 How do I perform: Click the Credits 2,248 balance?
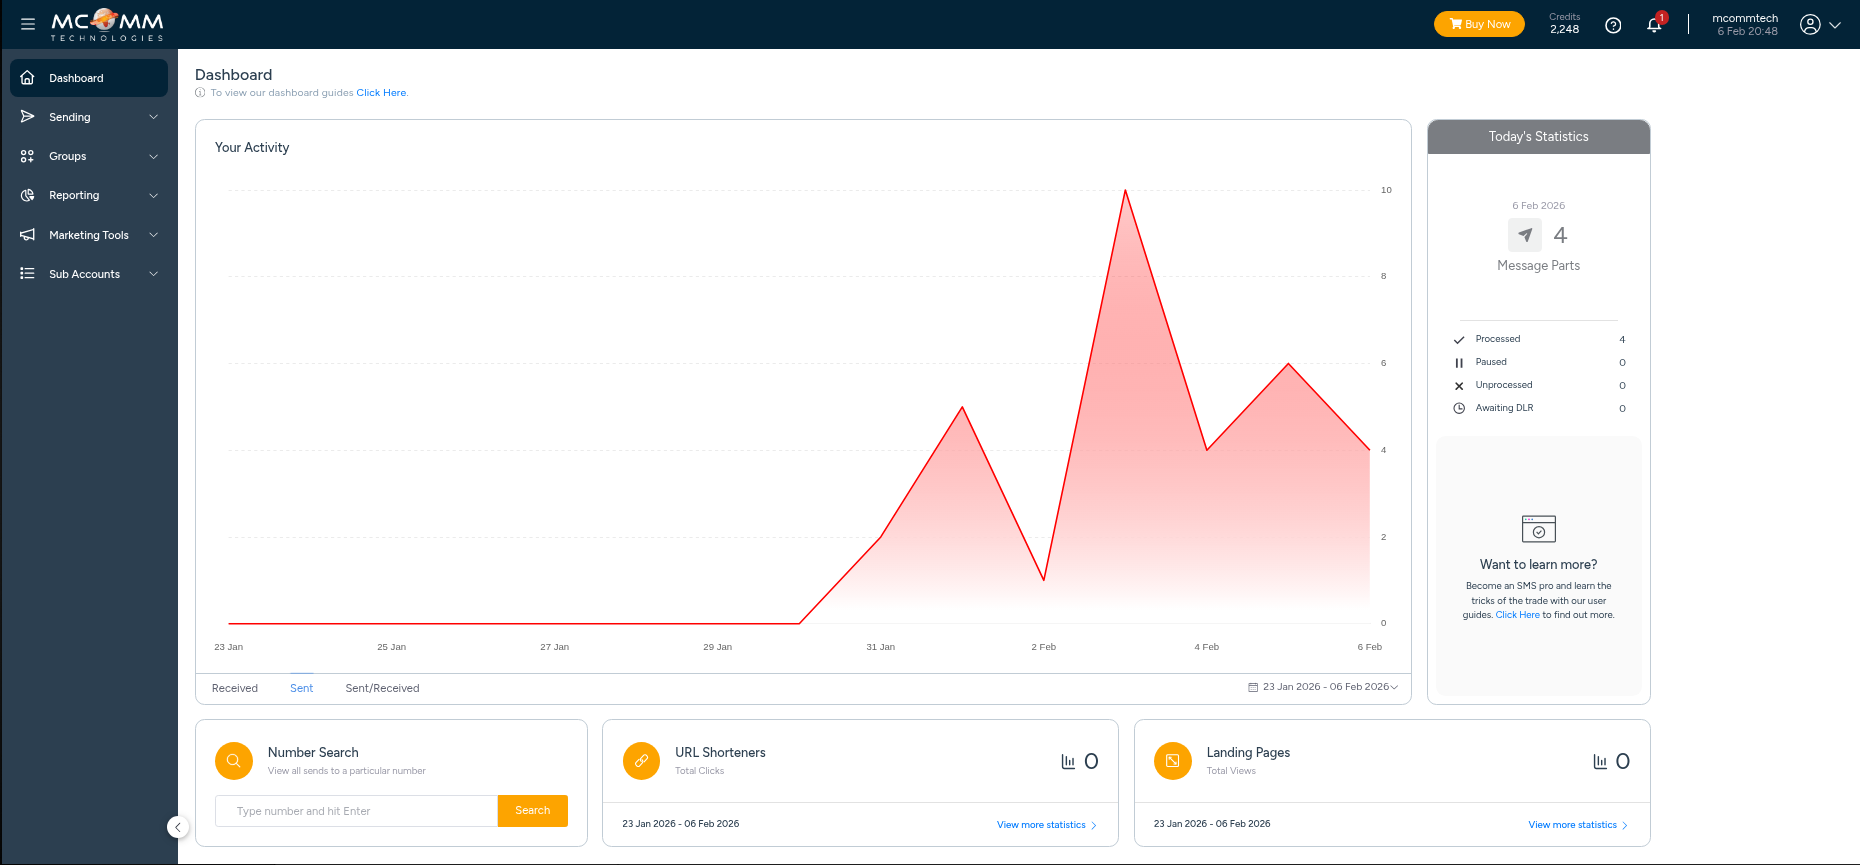pyautogui.click(x=1565, y=24)
